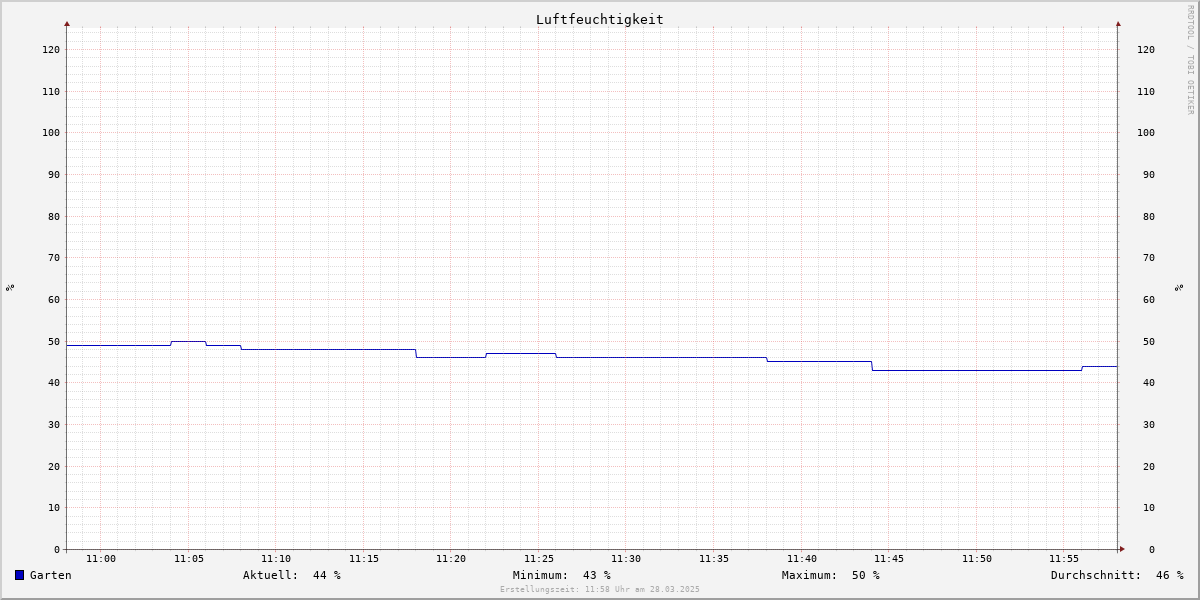Click the 11:15 time axis label
This screenshot has width=1200, height=600.
[364, 559]
